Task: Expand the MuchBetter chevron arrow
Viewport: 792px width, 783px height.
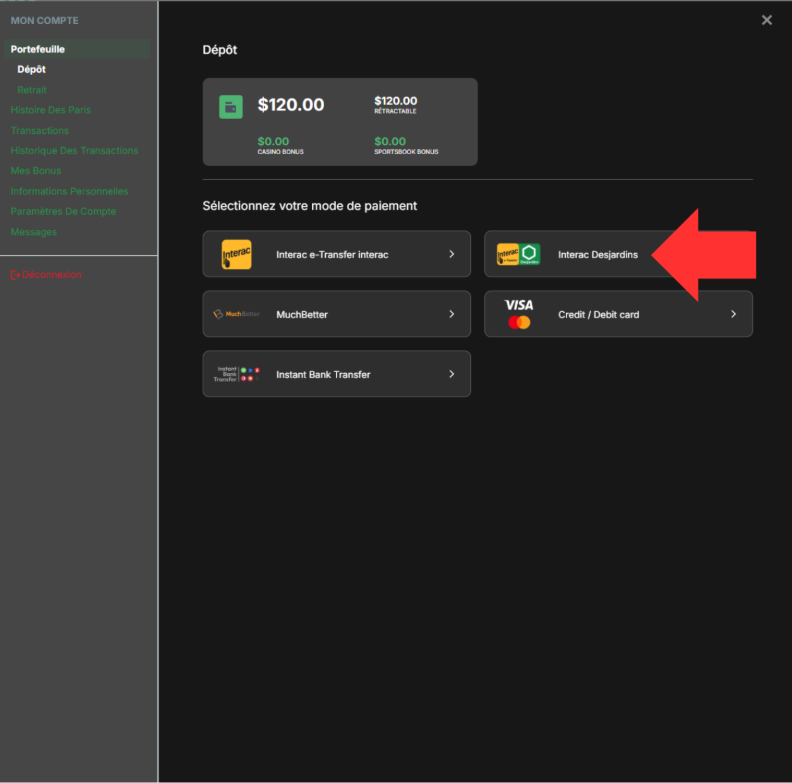Action: pyautogui.click(x=451, y=314)
